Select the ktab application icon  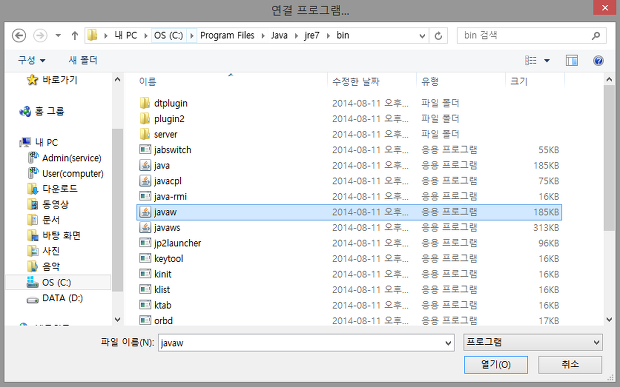coord(145,305)
